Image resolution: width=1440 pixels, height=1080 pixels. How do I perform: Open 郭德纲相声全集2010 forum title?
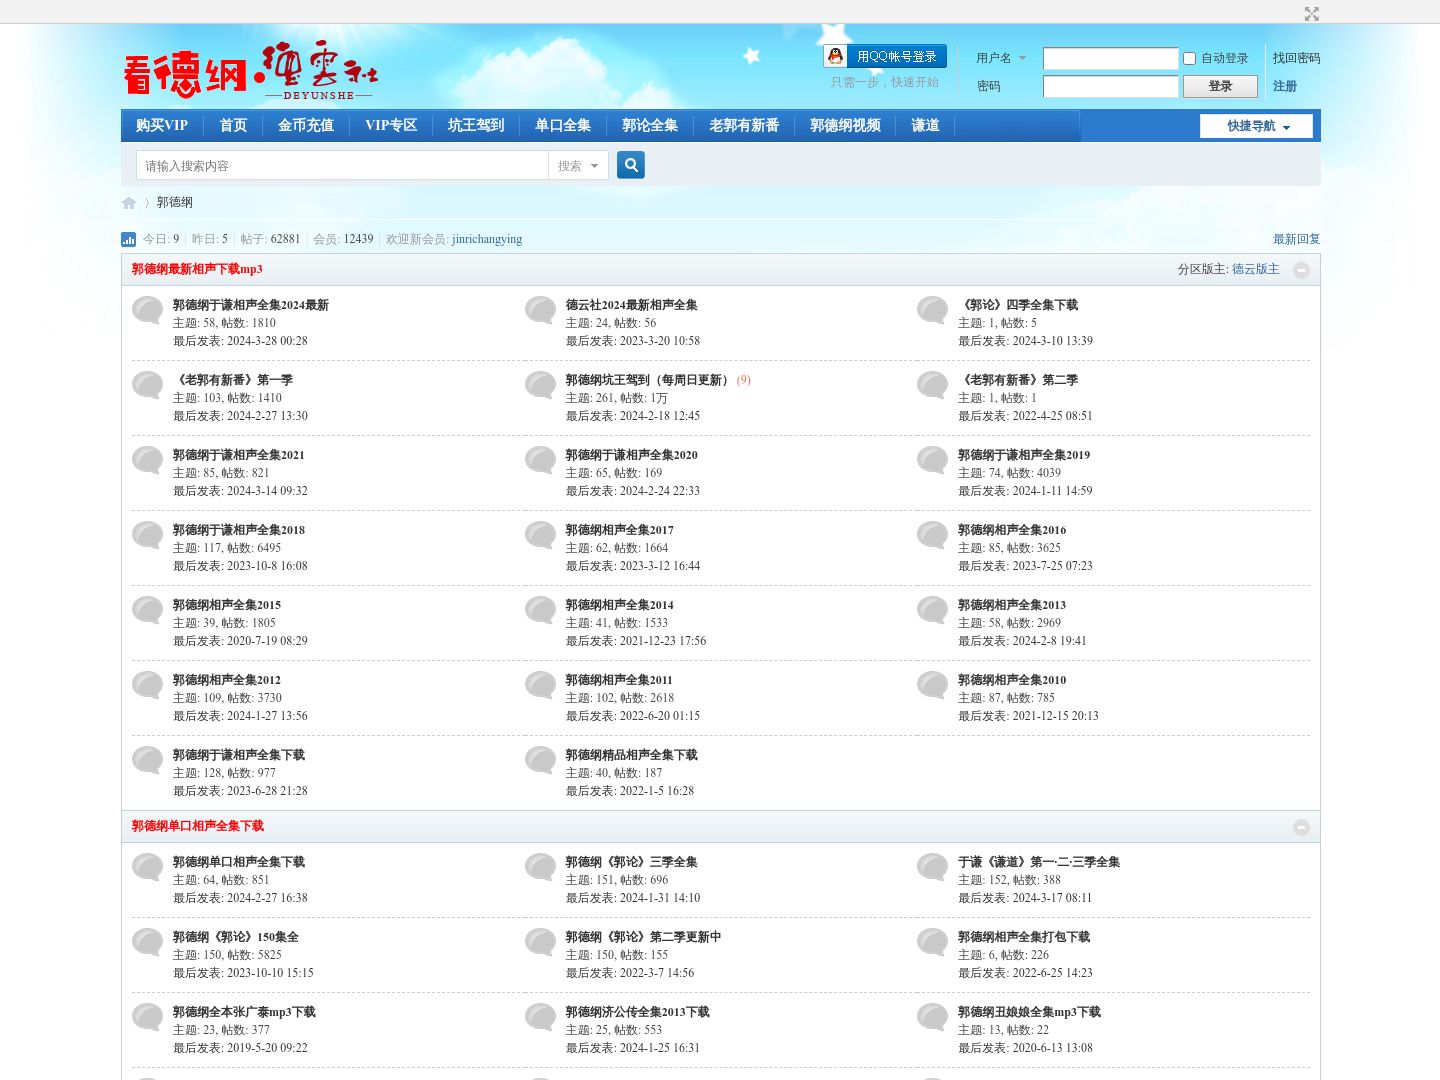(1012, 680)
